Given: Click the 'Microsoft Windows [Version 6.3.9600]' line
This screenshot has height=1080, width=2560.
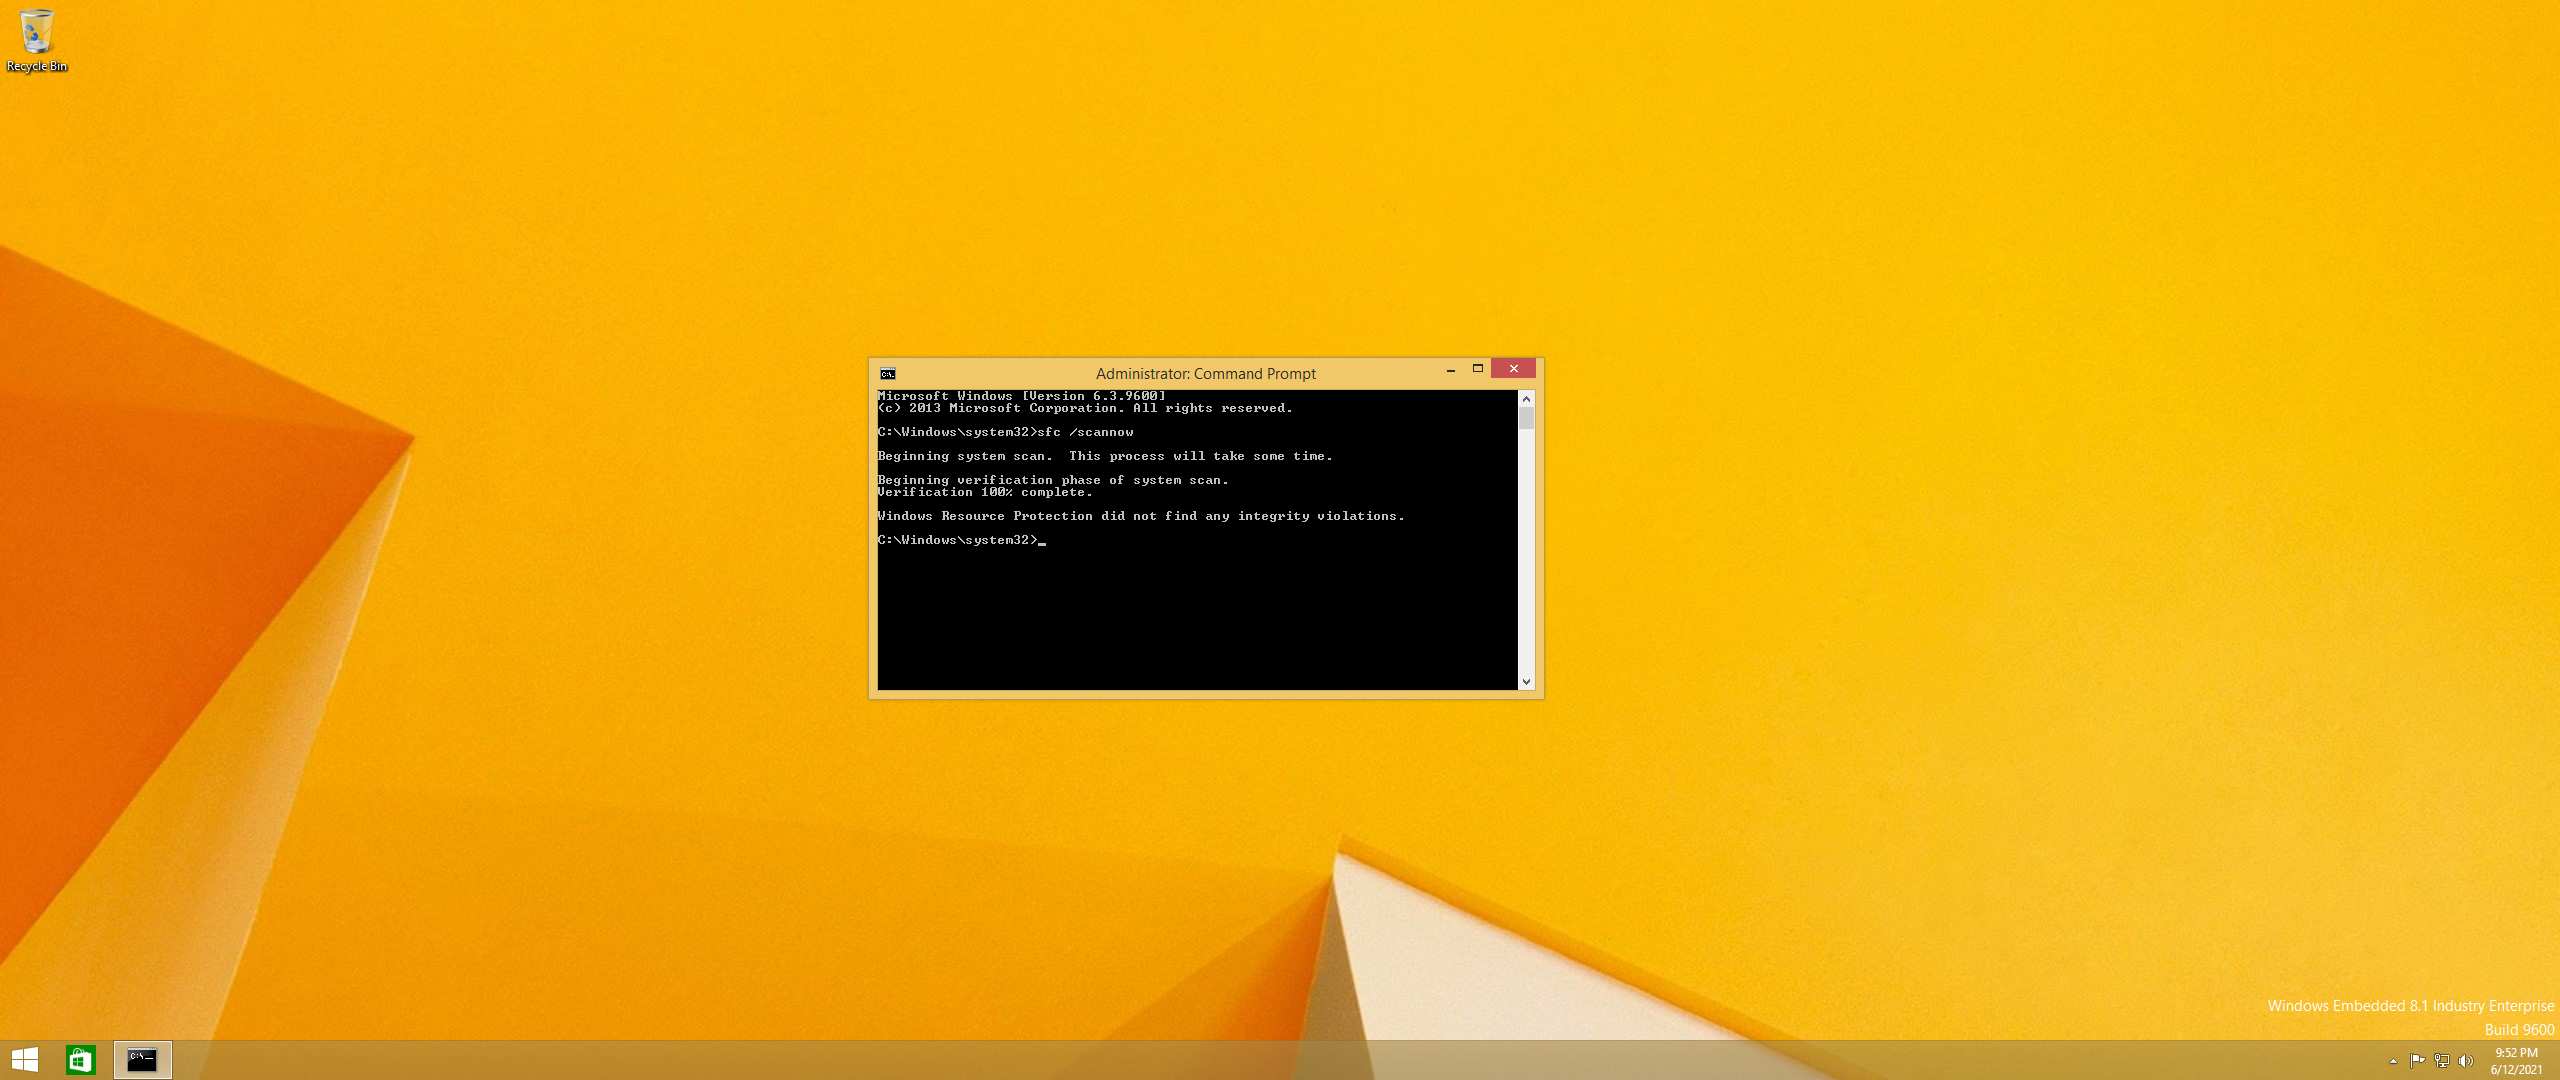Looking at the screenshot, I should (x=1021, y=396).
